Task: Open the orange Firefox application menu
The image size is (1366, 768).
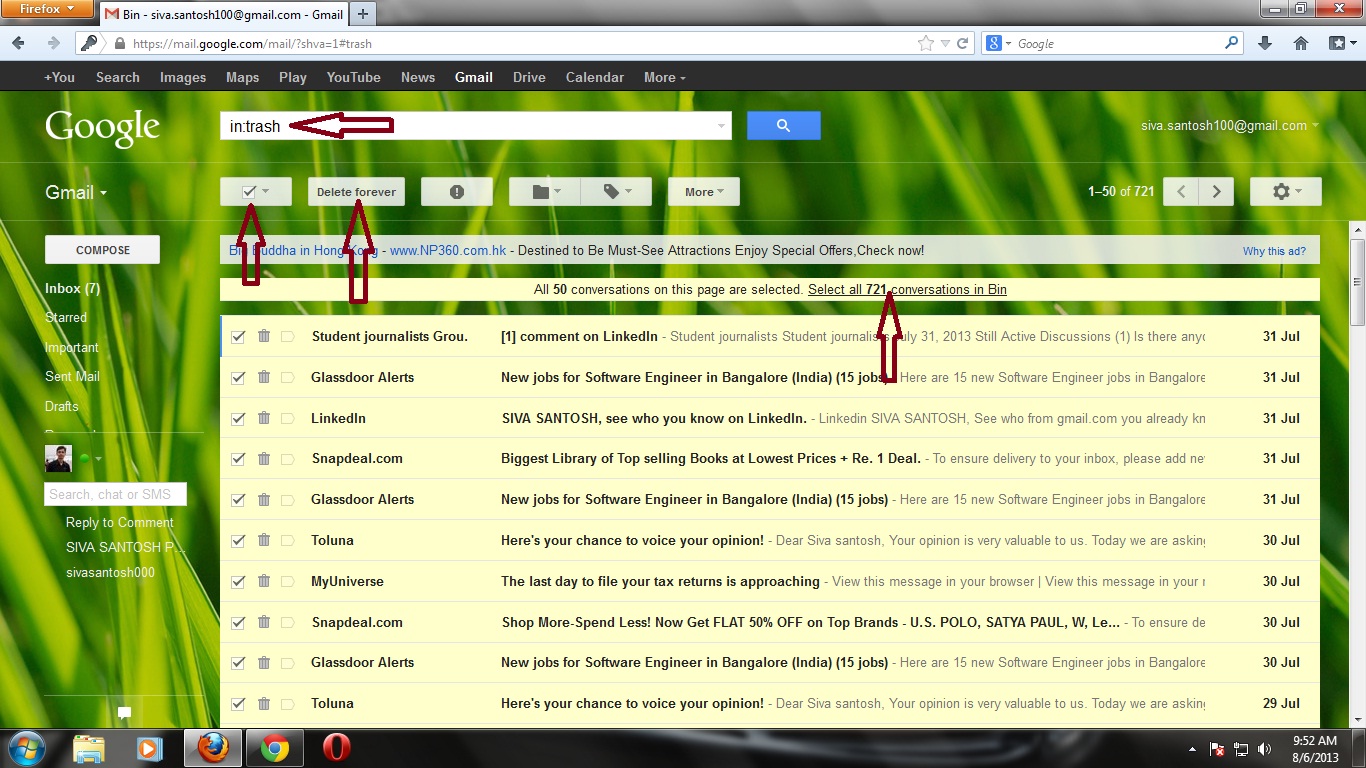Action: pyautogui.click(x=46, y=9)
